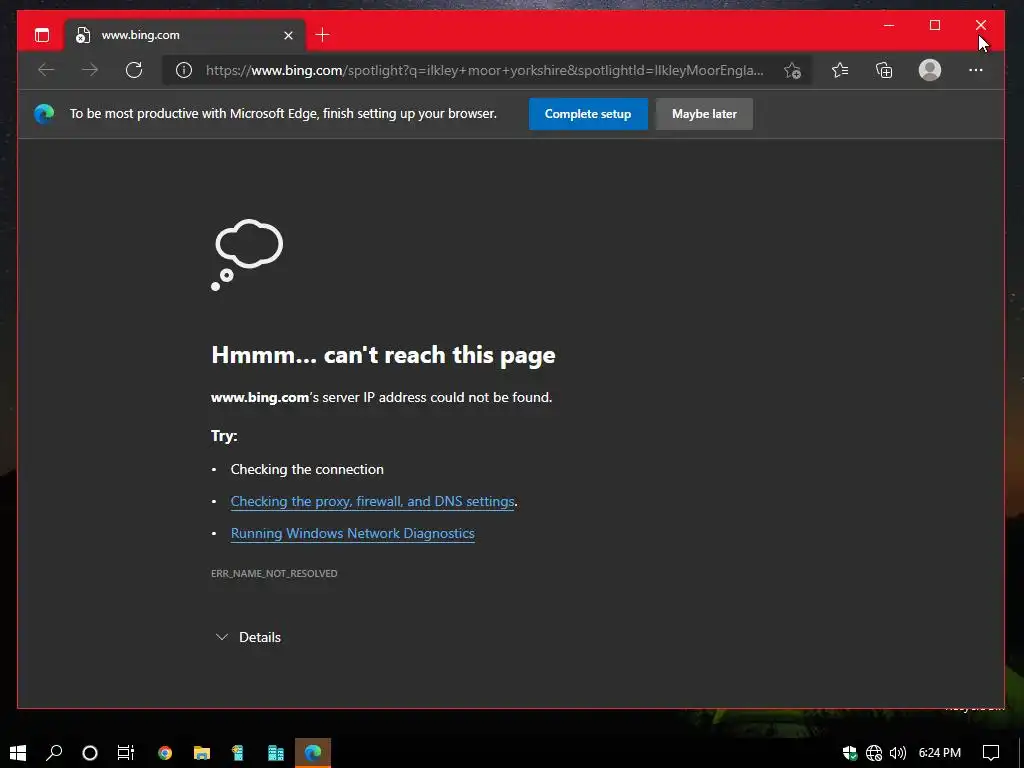Click the Microsoft Edge taskbar icon
The height and width of the screenshot is (768, 1024).
coord(313,753)
